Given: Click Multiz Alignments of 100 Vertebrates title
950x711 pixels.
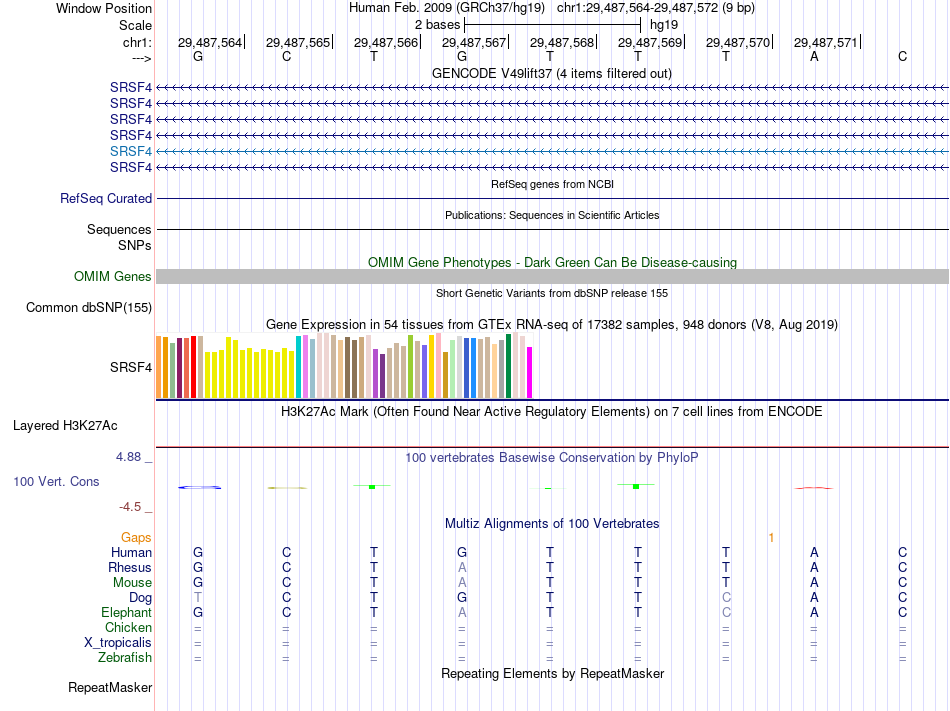Looking at the screenshot, I should coord(551,524).
